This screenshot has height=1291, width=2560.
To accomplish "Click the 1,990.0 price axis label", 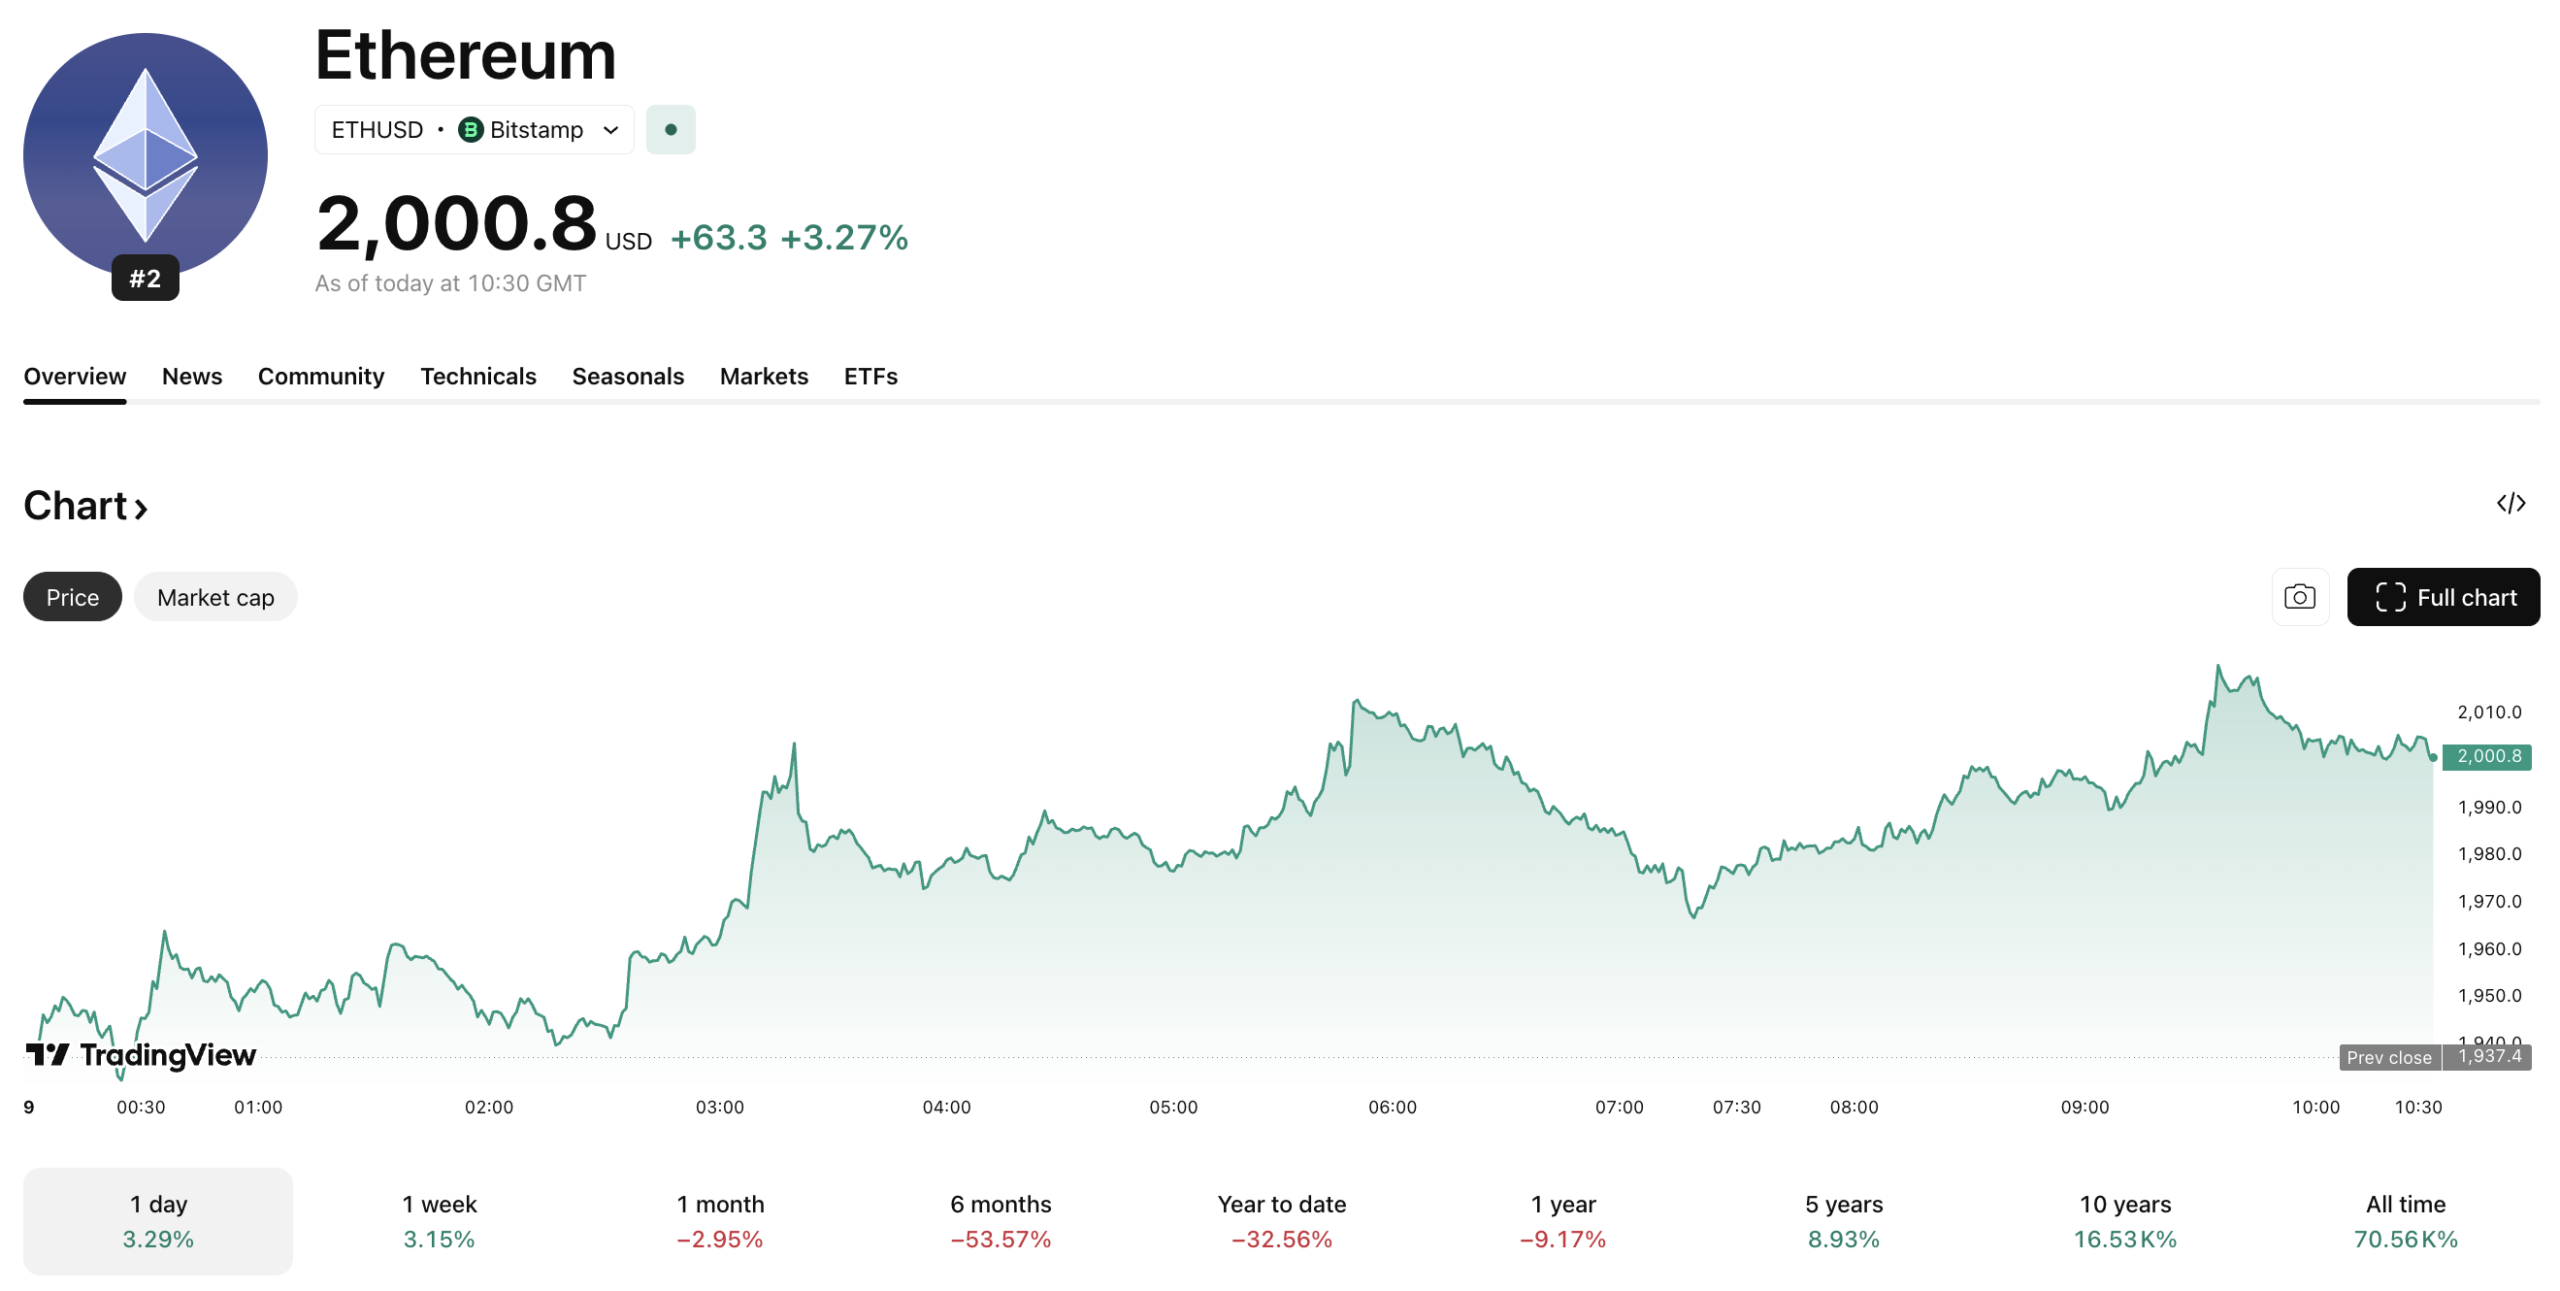I will (2489, 807).
